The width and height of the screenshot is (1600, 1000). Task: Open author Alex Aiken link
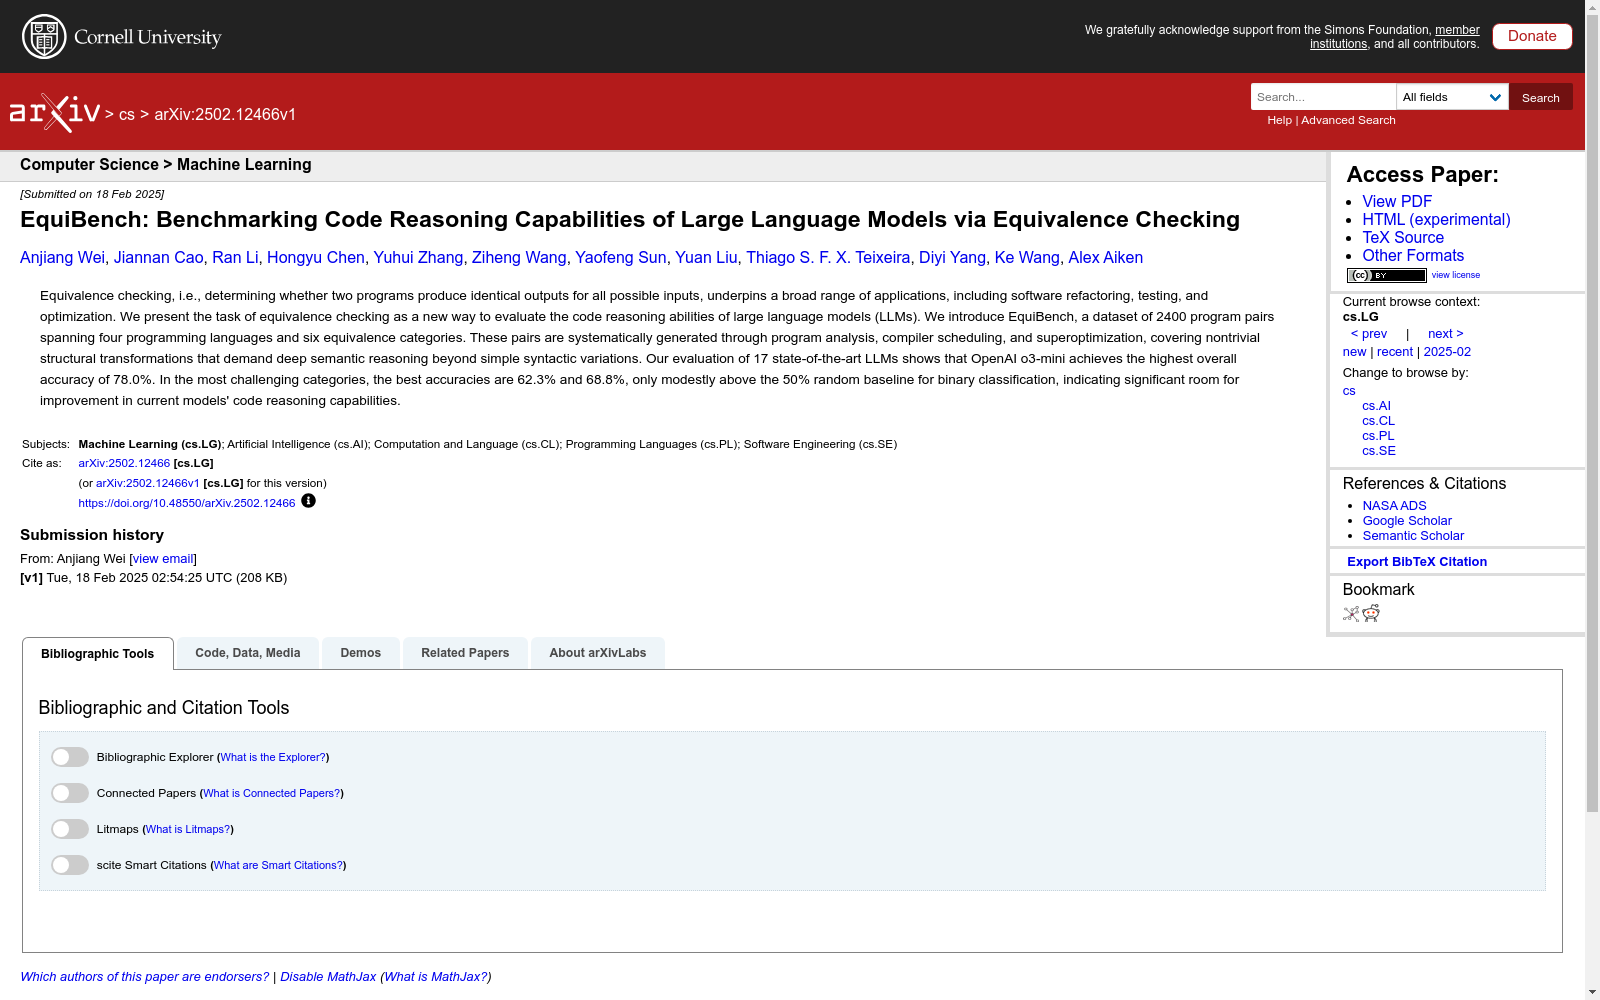point(1105,257)
